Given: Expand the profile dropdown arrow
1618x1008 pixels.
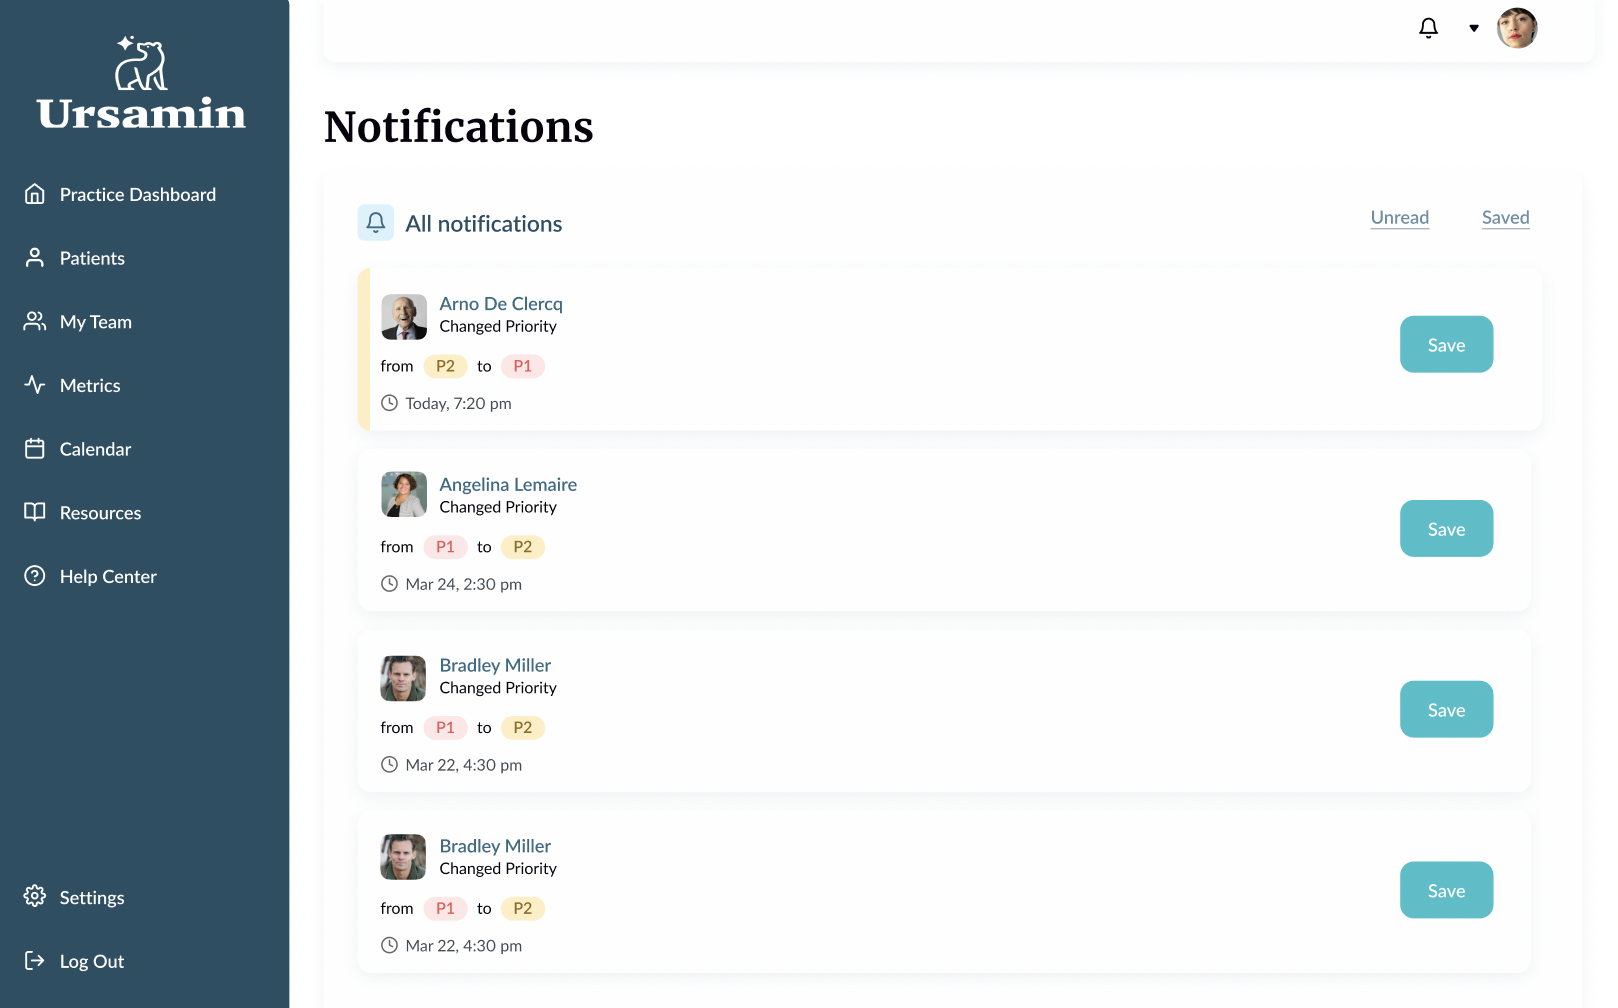Looking at the screenshot, I should tap(1473, 28).
